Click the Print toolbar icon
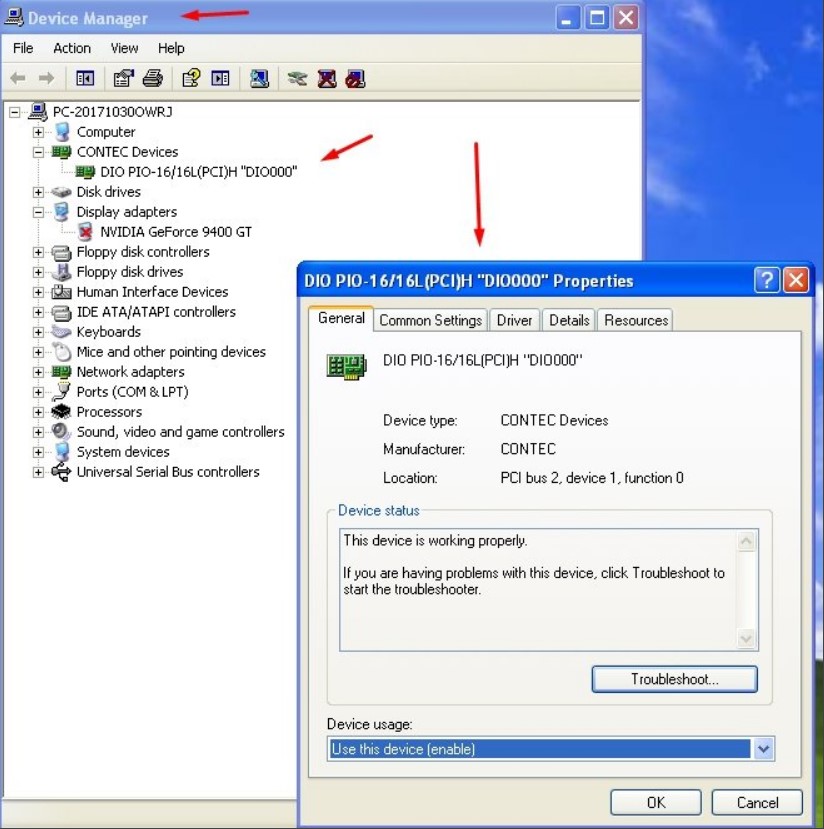Image resolution: width=824 pixels, height=829 pixels. coord(153,79)
